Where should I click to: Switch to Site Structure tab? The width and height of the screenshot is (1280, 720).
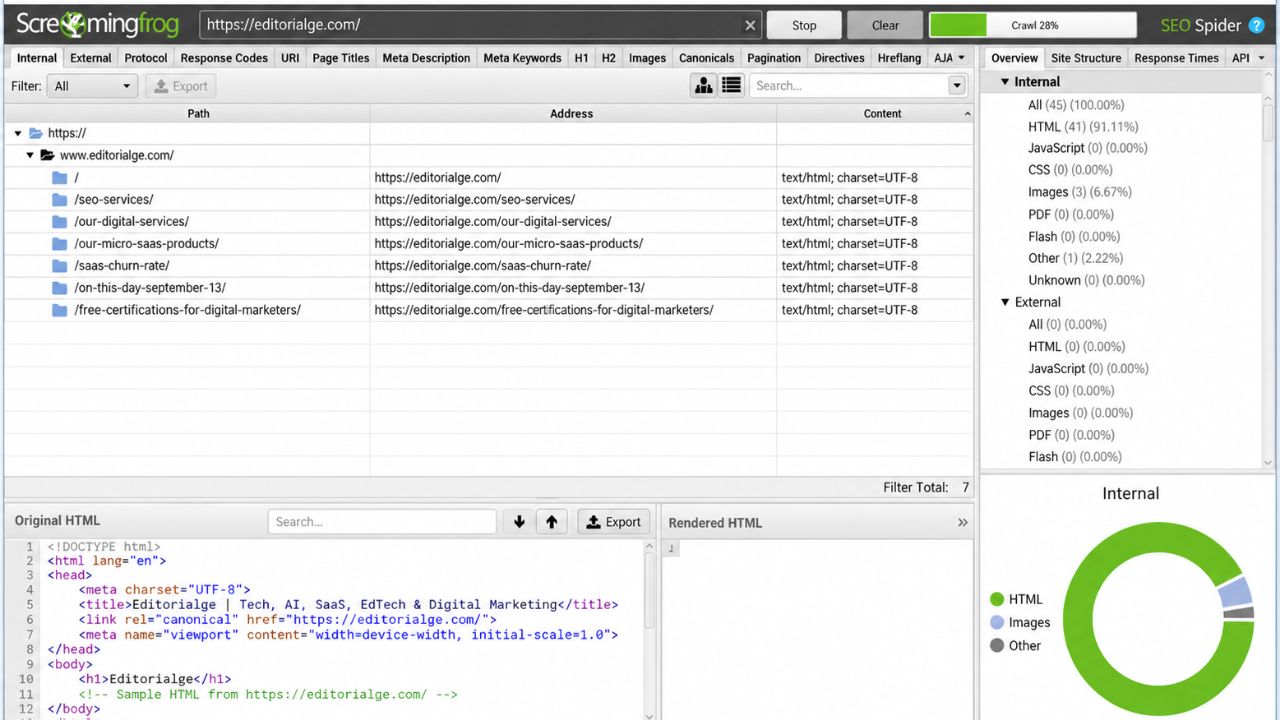[1086, 58]
